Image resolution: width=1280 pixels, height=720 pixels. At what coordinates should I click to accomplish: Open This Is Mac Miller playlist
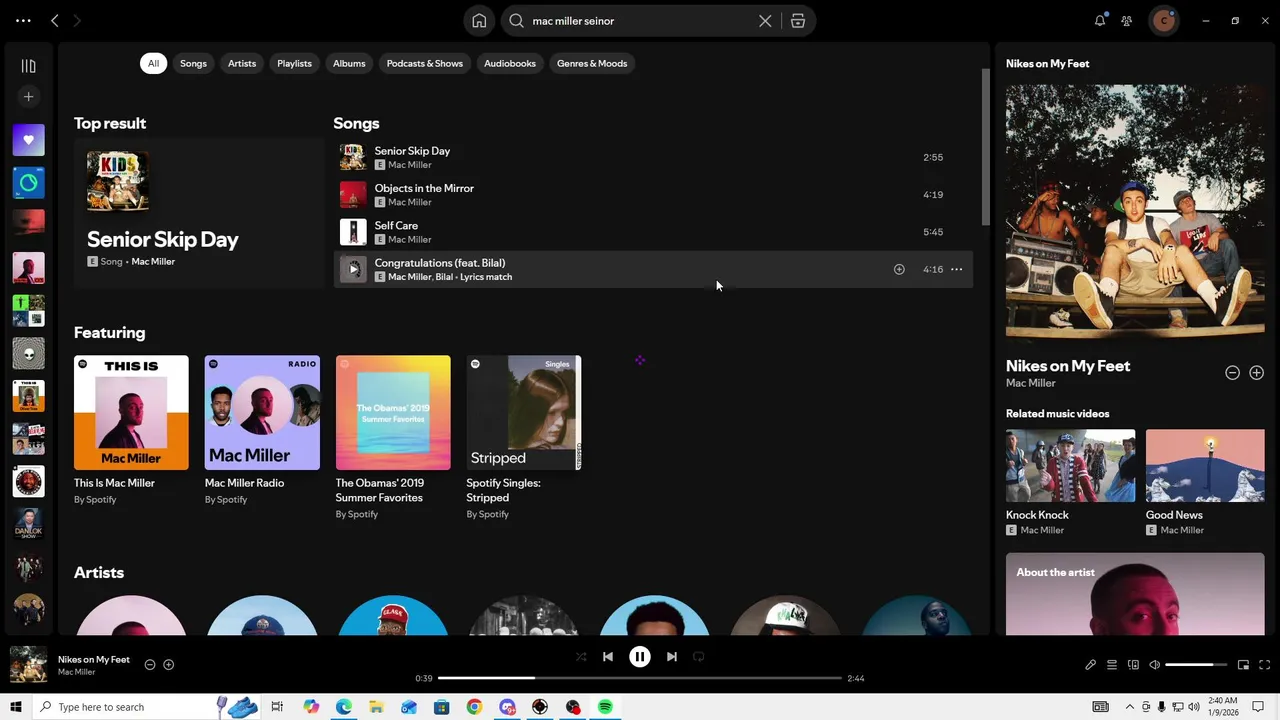[131, 436]
